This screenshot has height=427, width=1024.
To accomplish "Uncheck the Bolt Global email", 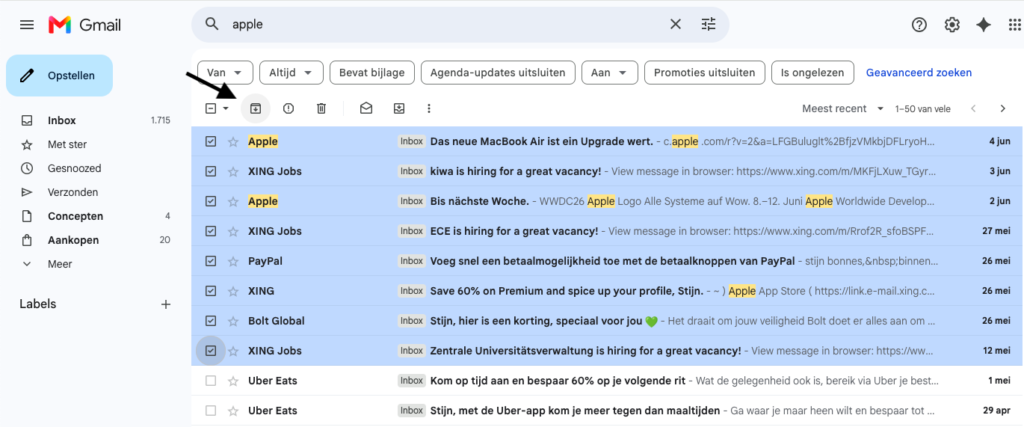I will pyautogui.click(x=210, y=321).
